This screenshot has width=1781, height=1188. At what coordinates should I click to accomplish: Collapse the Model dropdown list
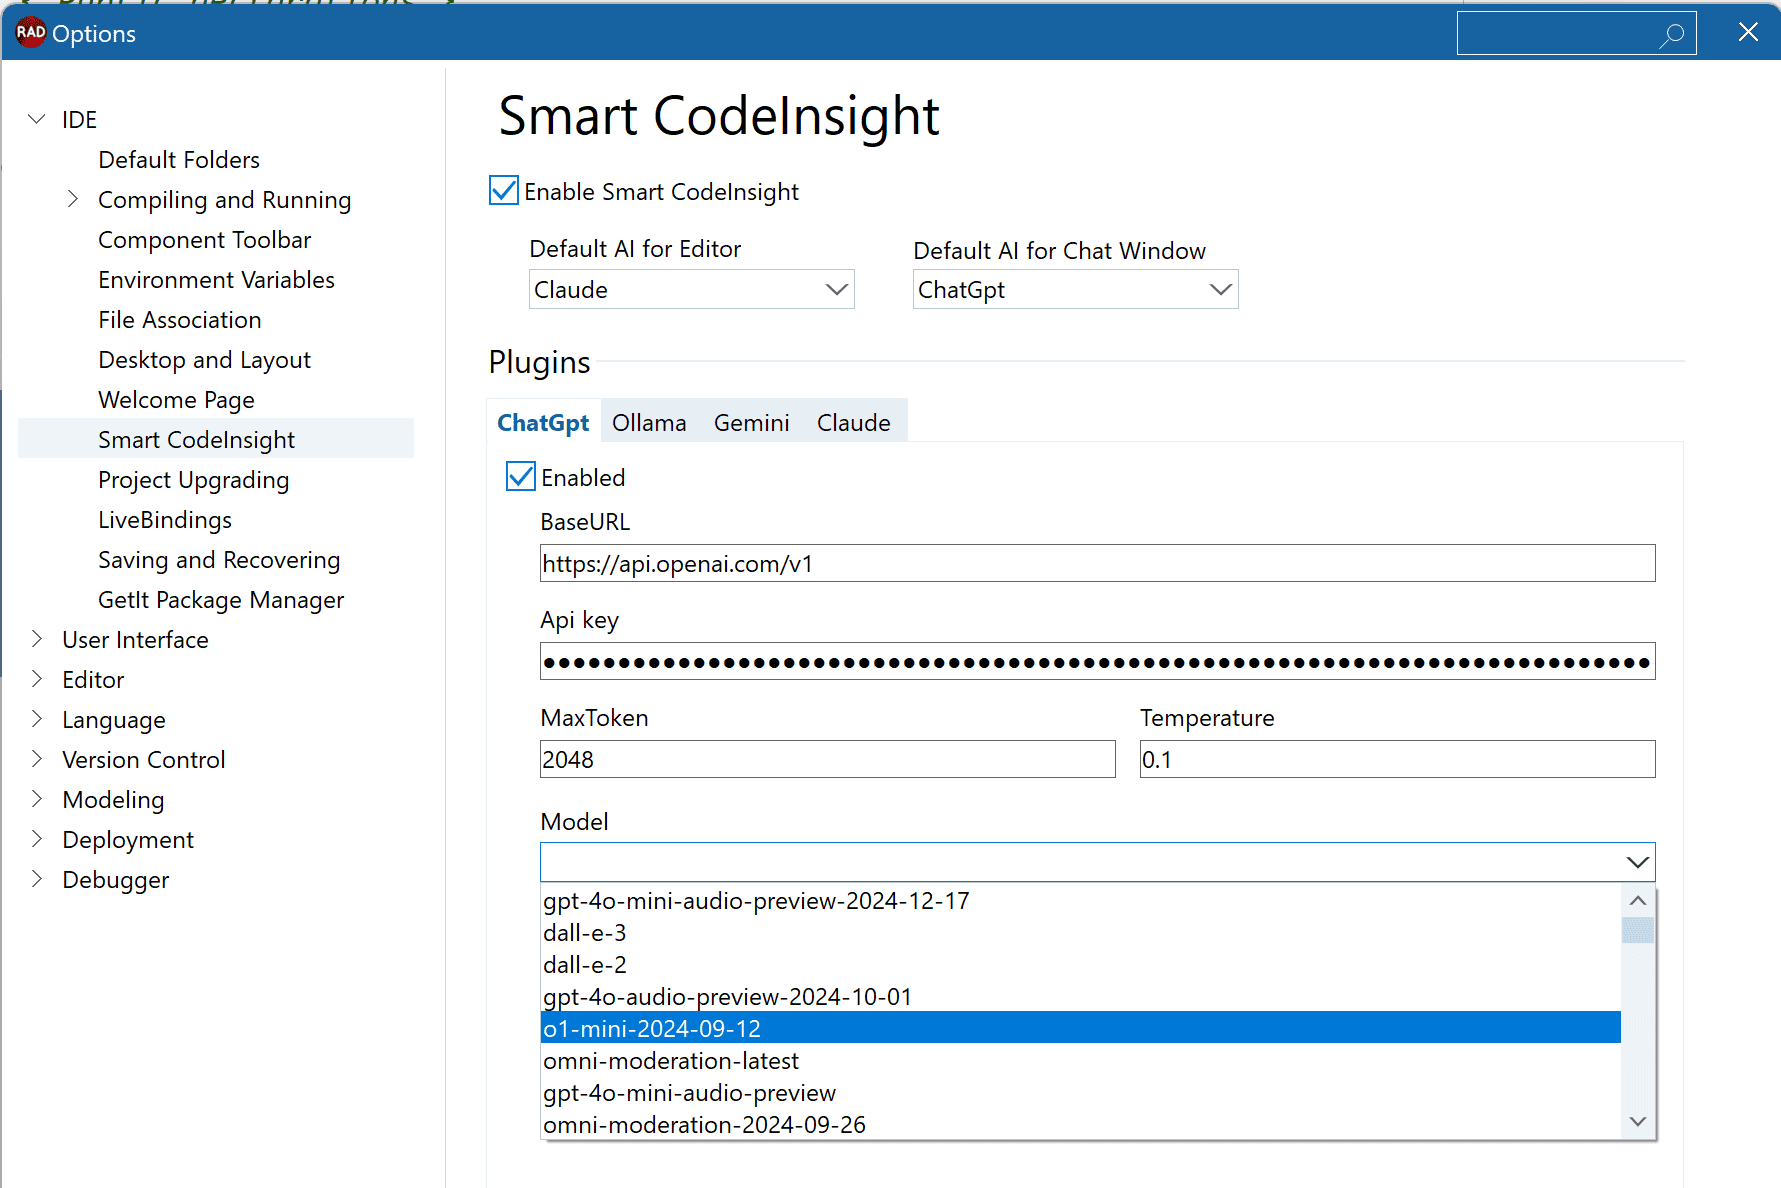click(x=1637, y=862)
